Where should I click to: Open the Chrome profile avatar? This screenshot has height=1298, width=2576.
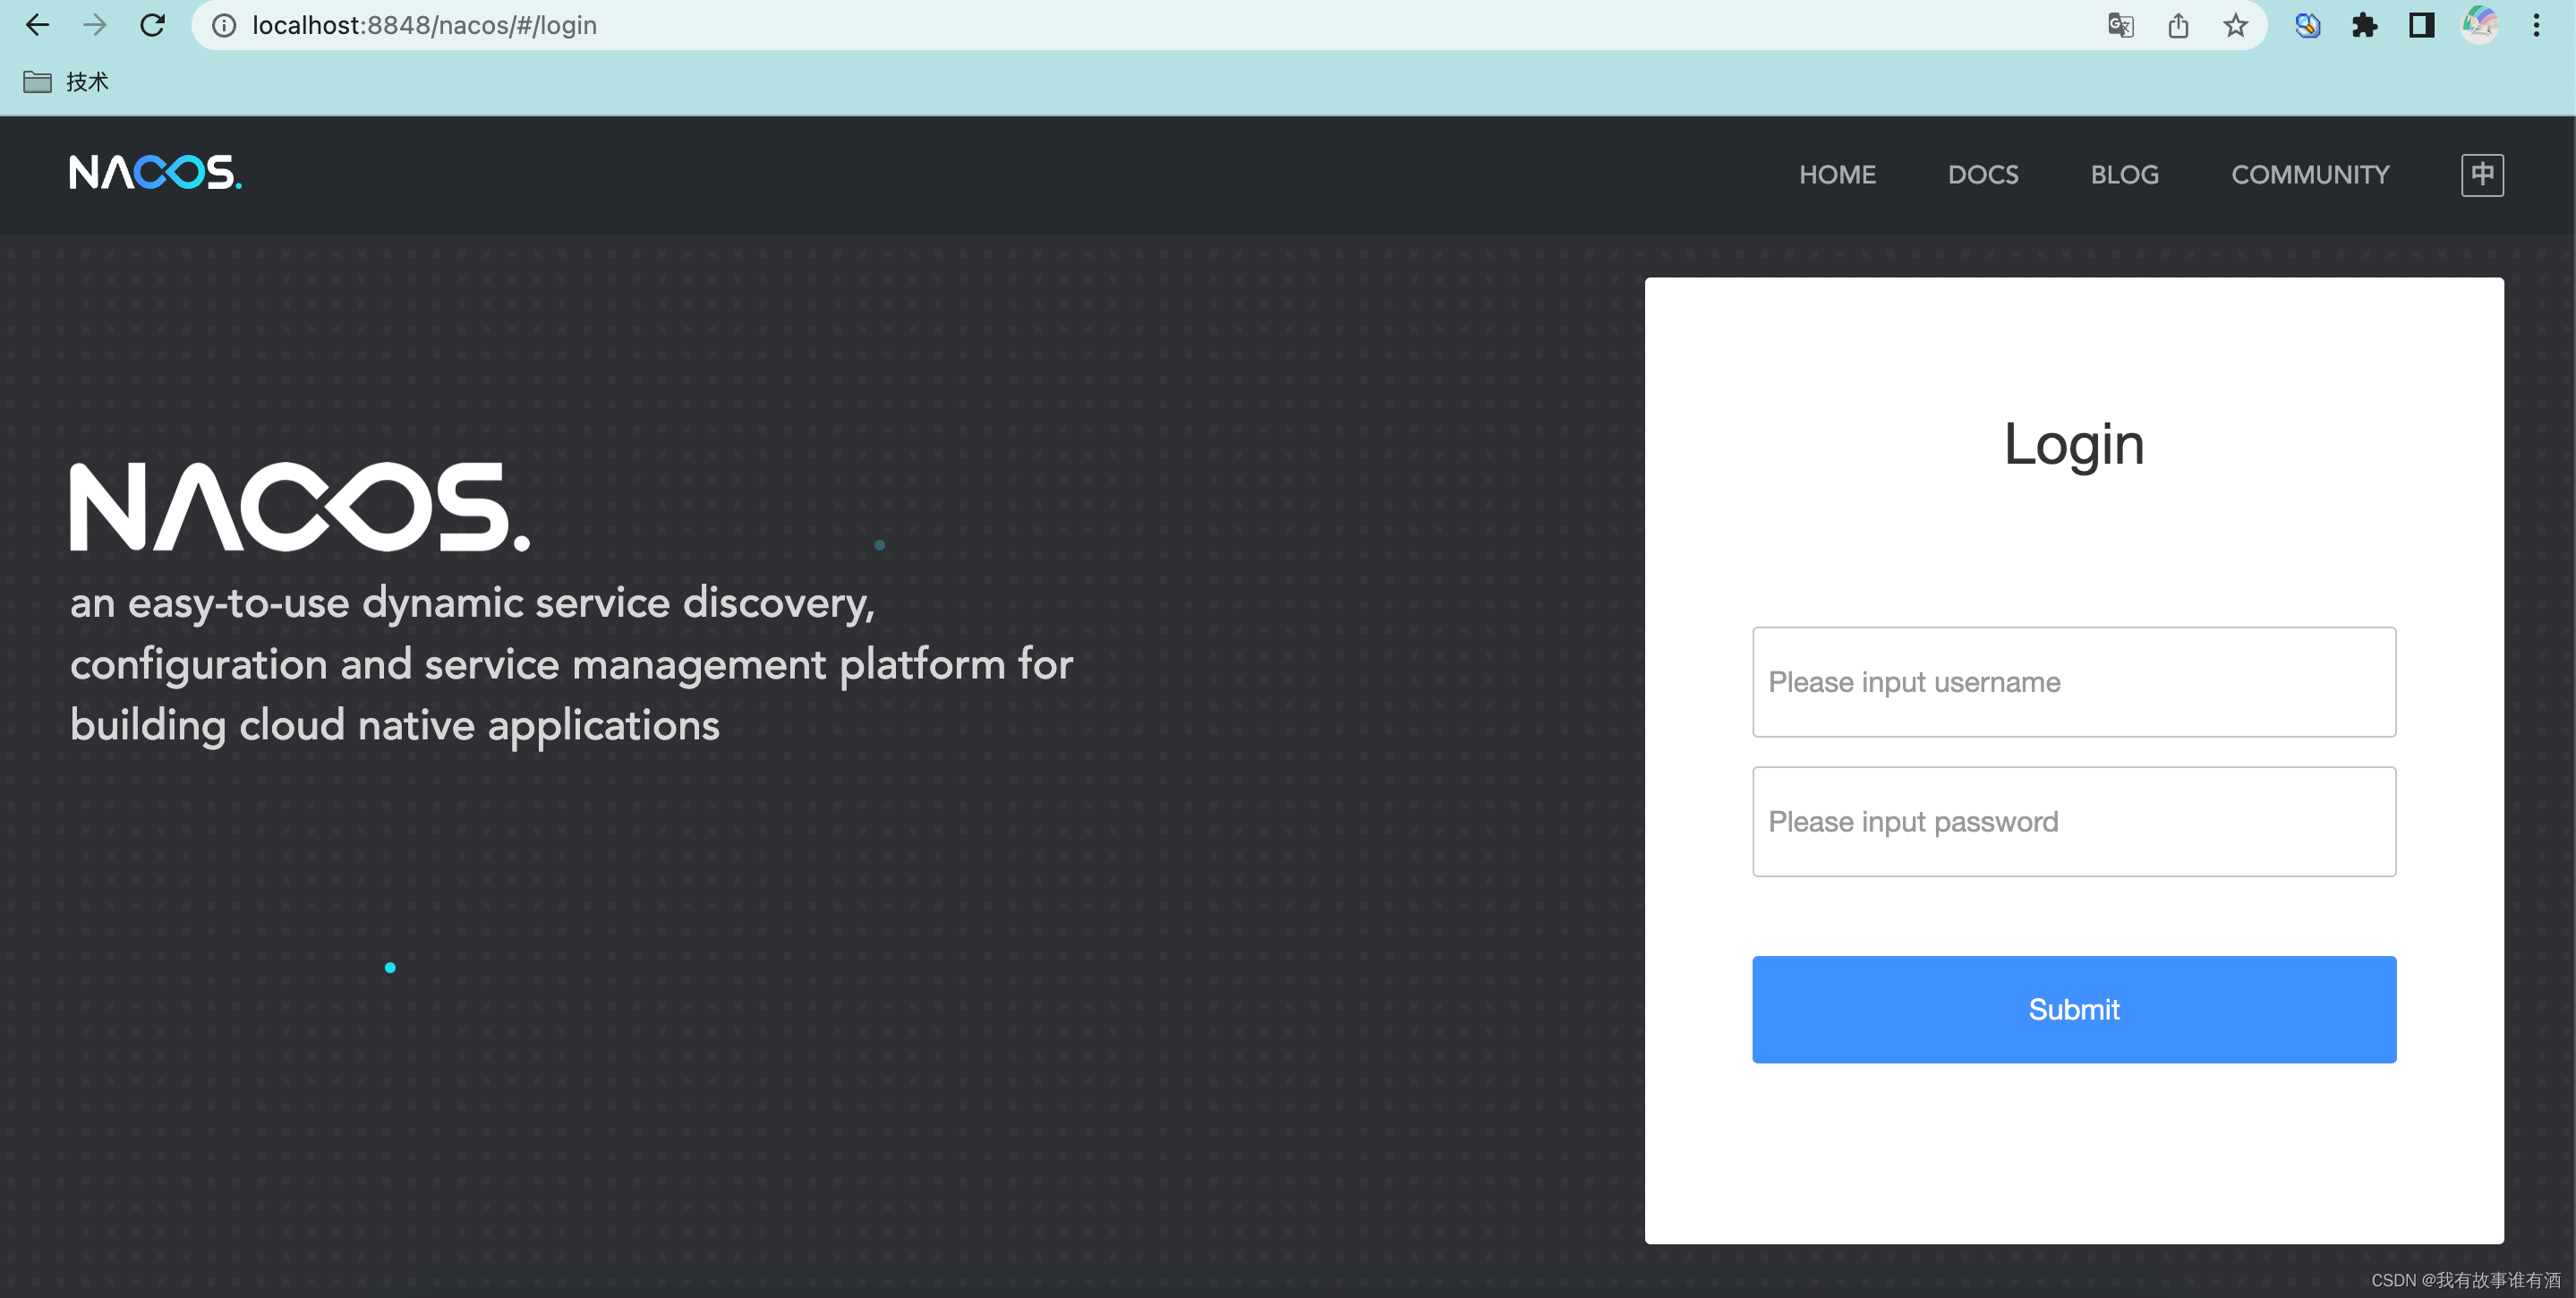point(2479,25)
